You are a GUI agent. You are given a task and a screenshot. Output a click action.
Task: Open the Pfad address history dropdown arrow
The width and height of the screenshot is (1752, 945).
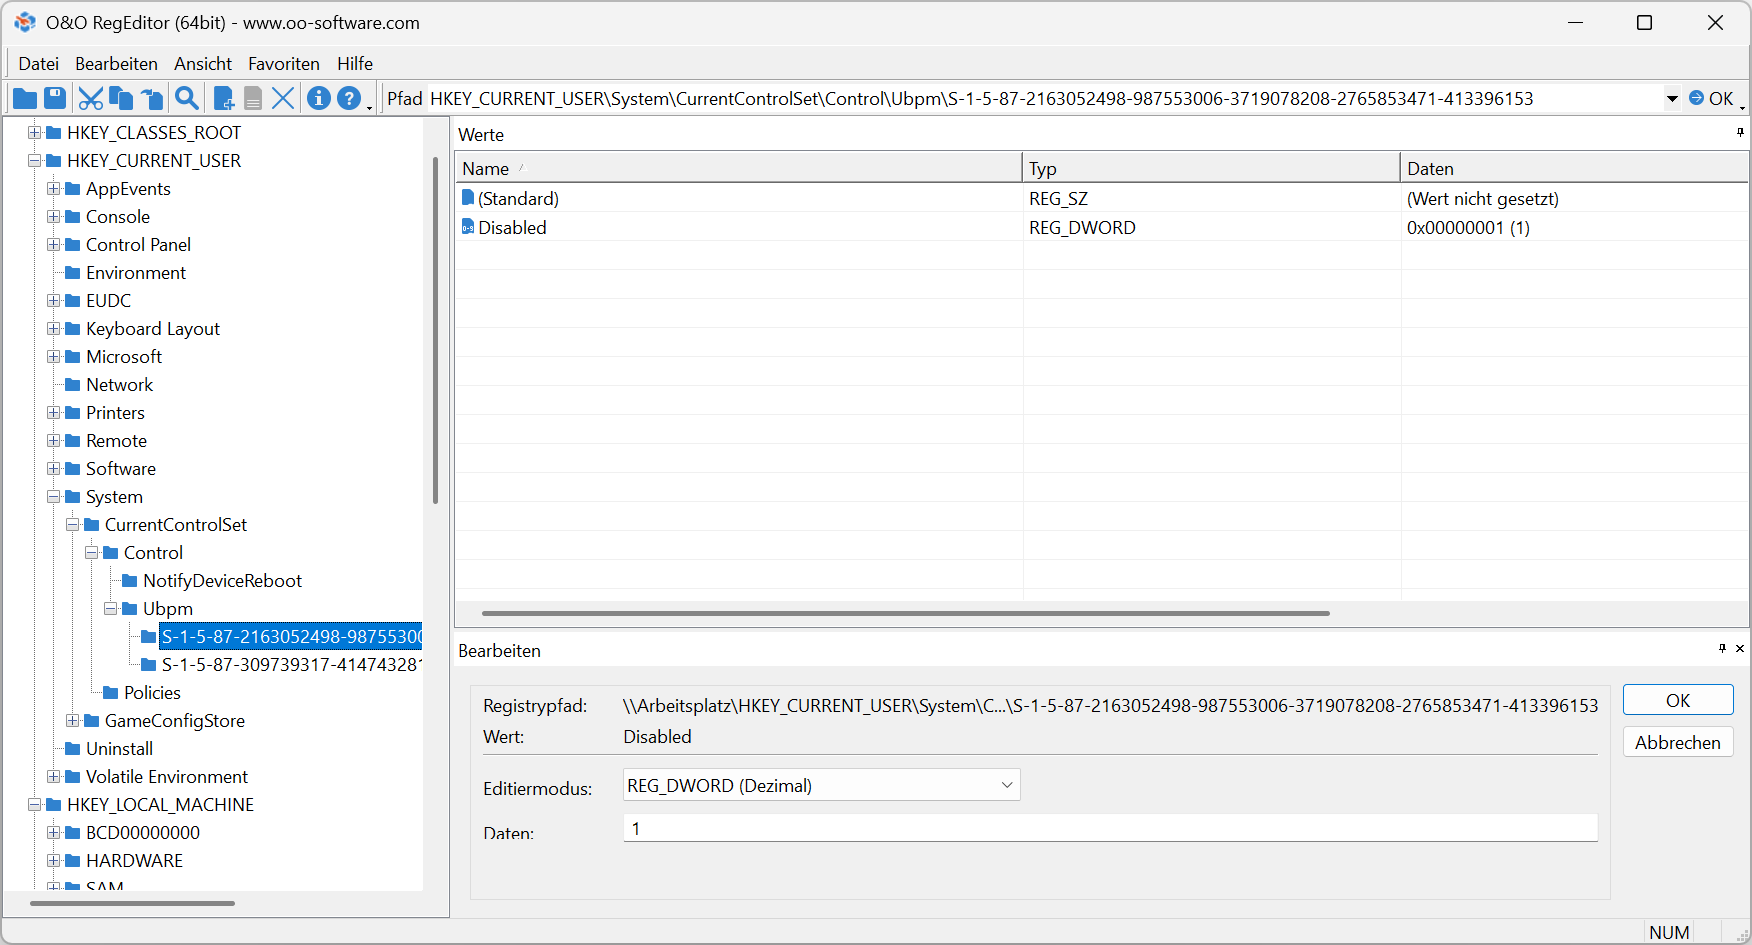(1672, 98)
